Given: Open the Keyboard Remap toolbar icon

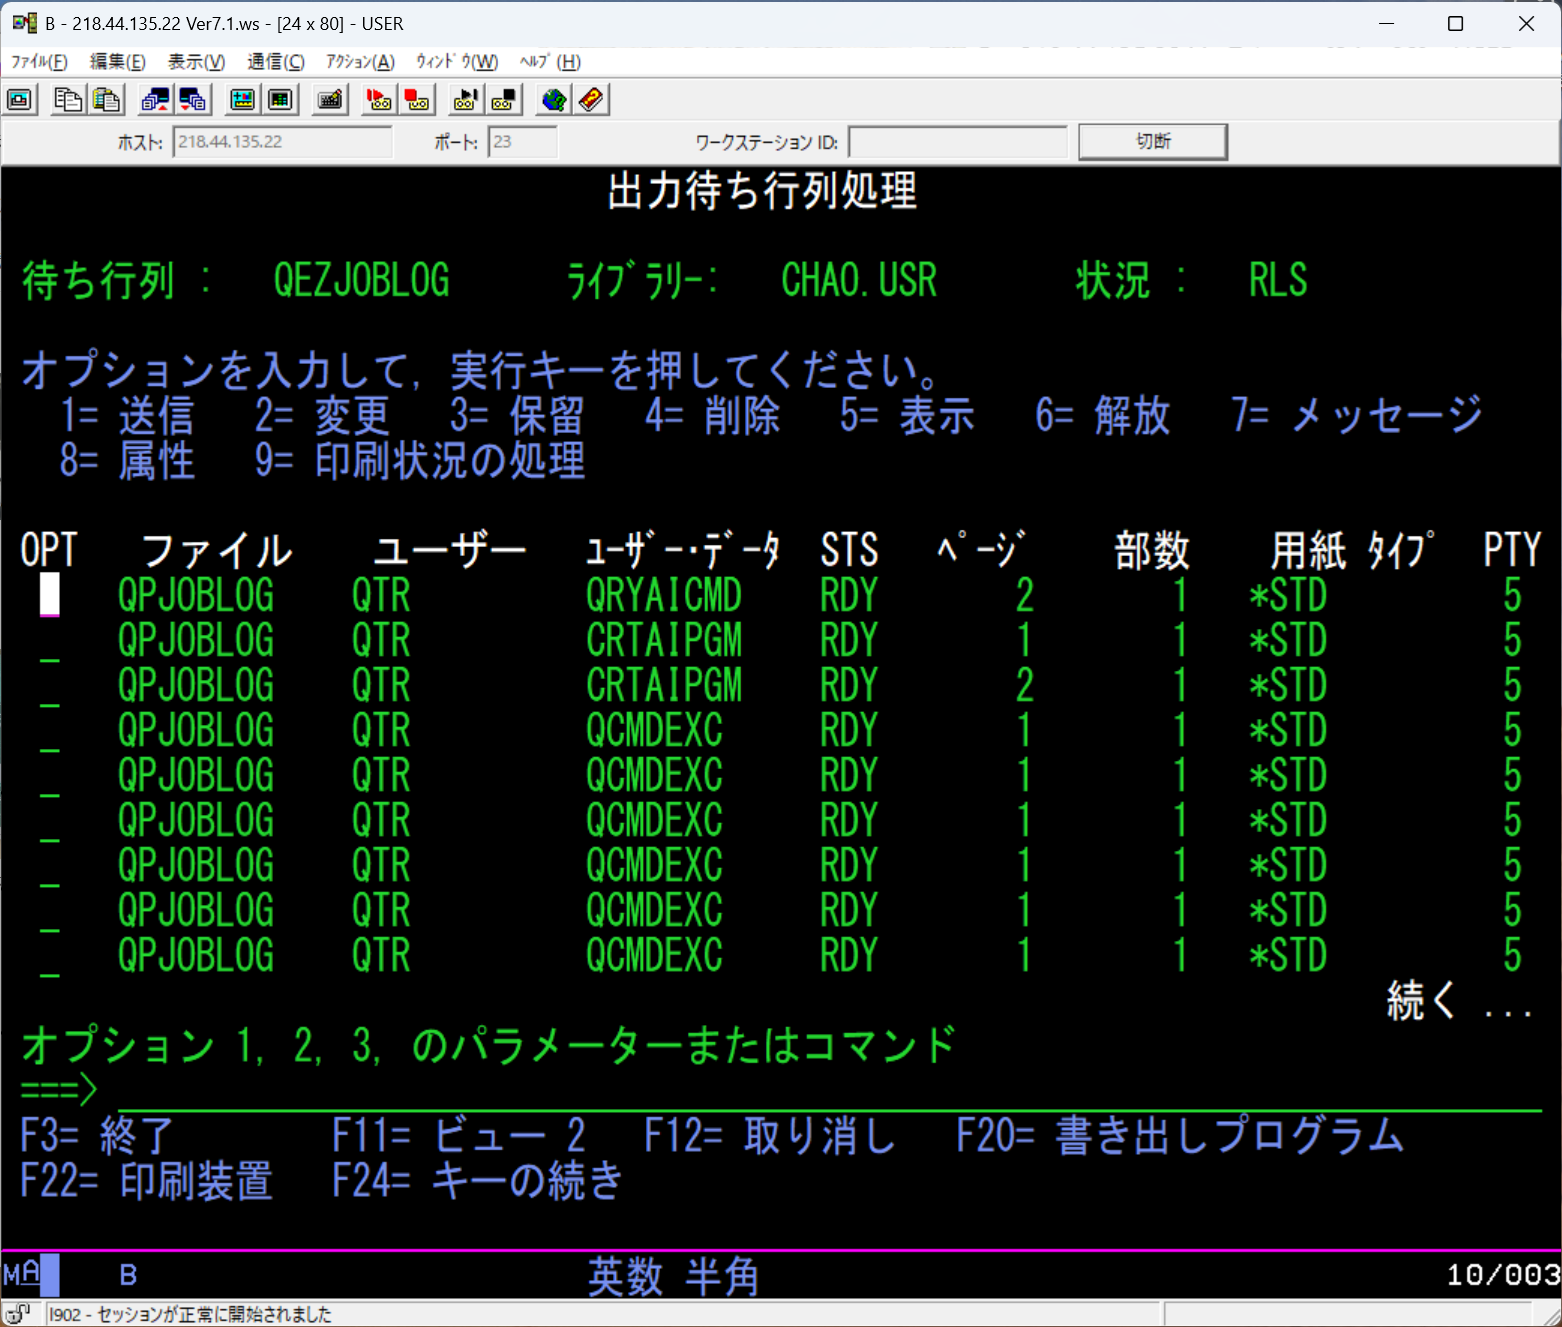Looking at the screenshot, I should [329, 99].
